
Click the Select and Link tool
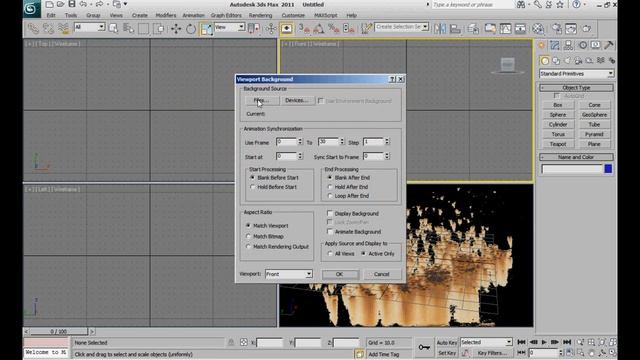[x=33, y=29]
